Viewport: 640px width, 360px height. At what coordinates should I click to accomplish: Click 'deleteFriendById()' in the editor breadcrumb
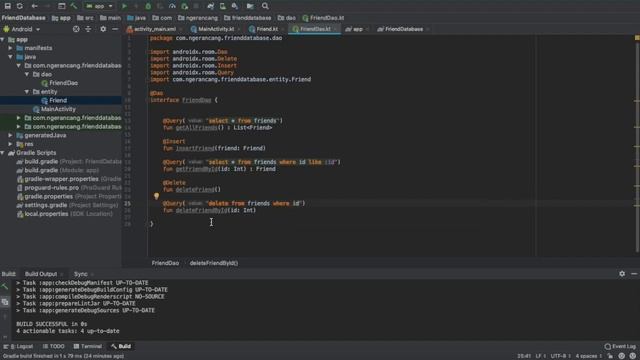click(214, 263)
